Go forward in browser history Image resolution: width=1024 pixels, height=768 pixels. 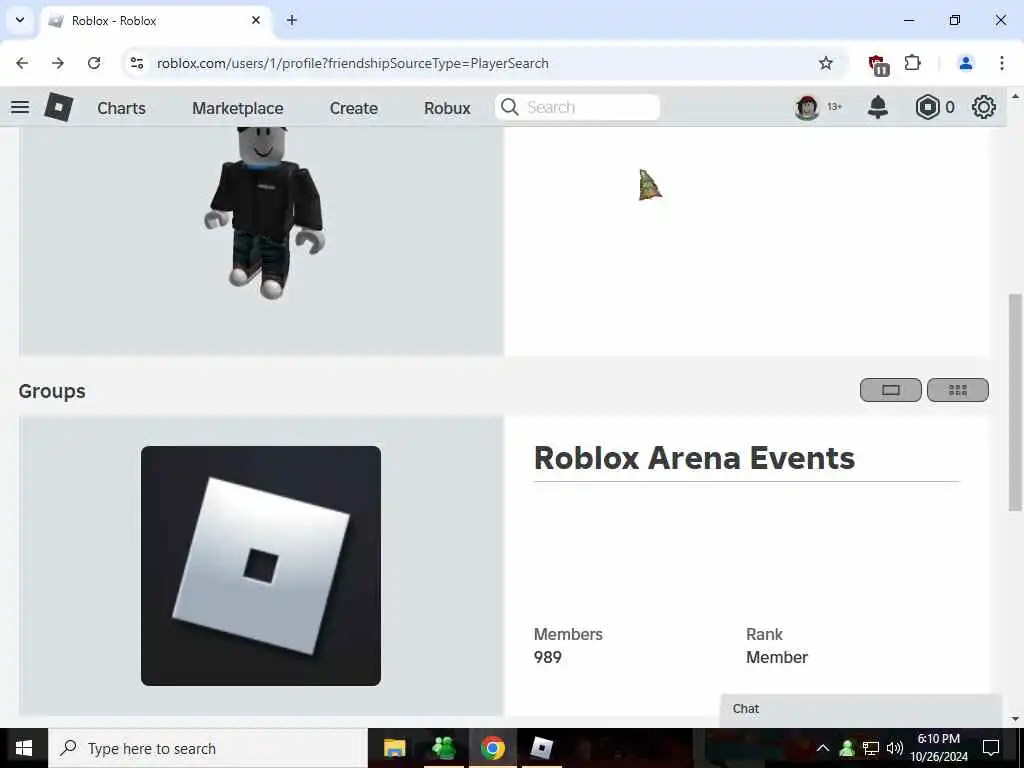pyautogui.click(x=58, y=63)
